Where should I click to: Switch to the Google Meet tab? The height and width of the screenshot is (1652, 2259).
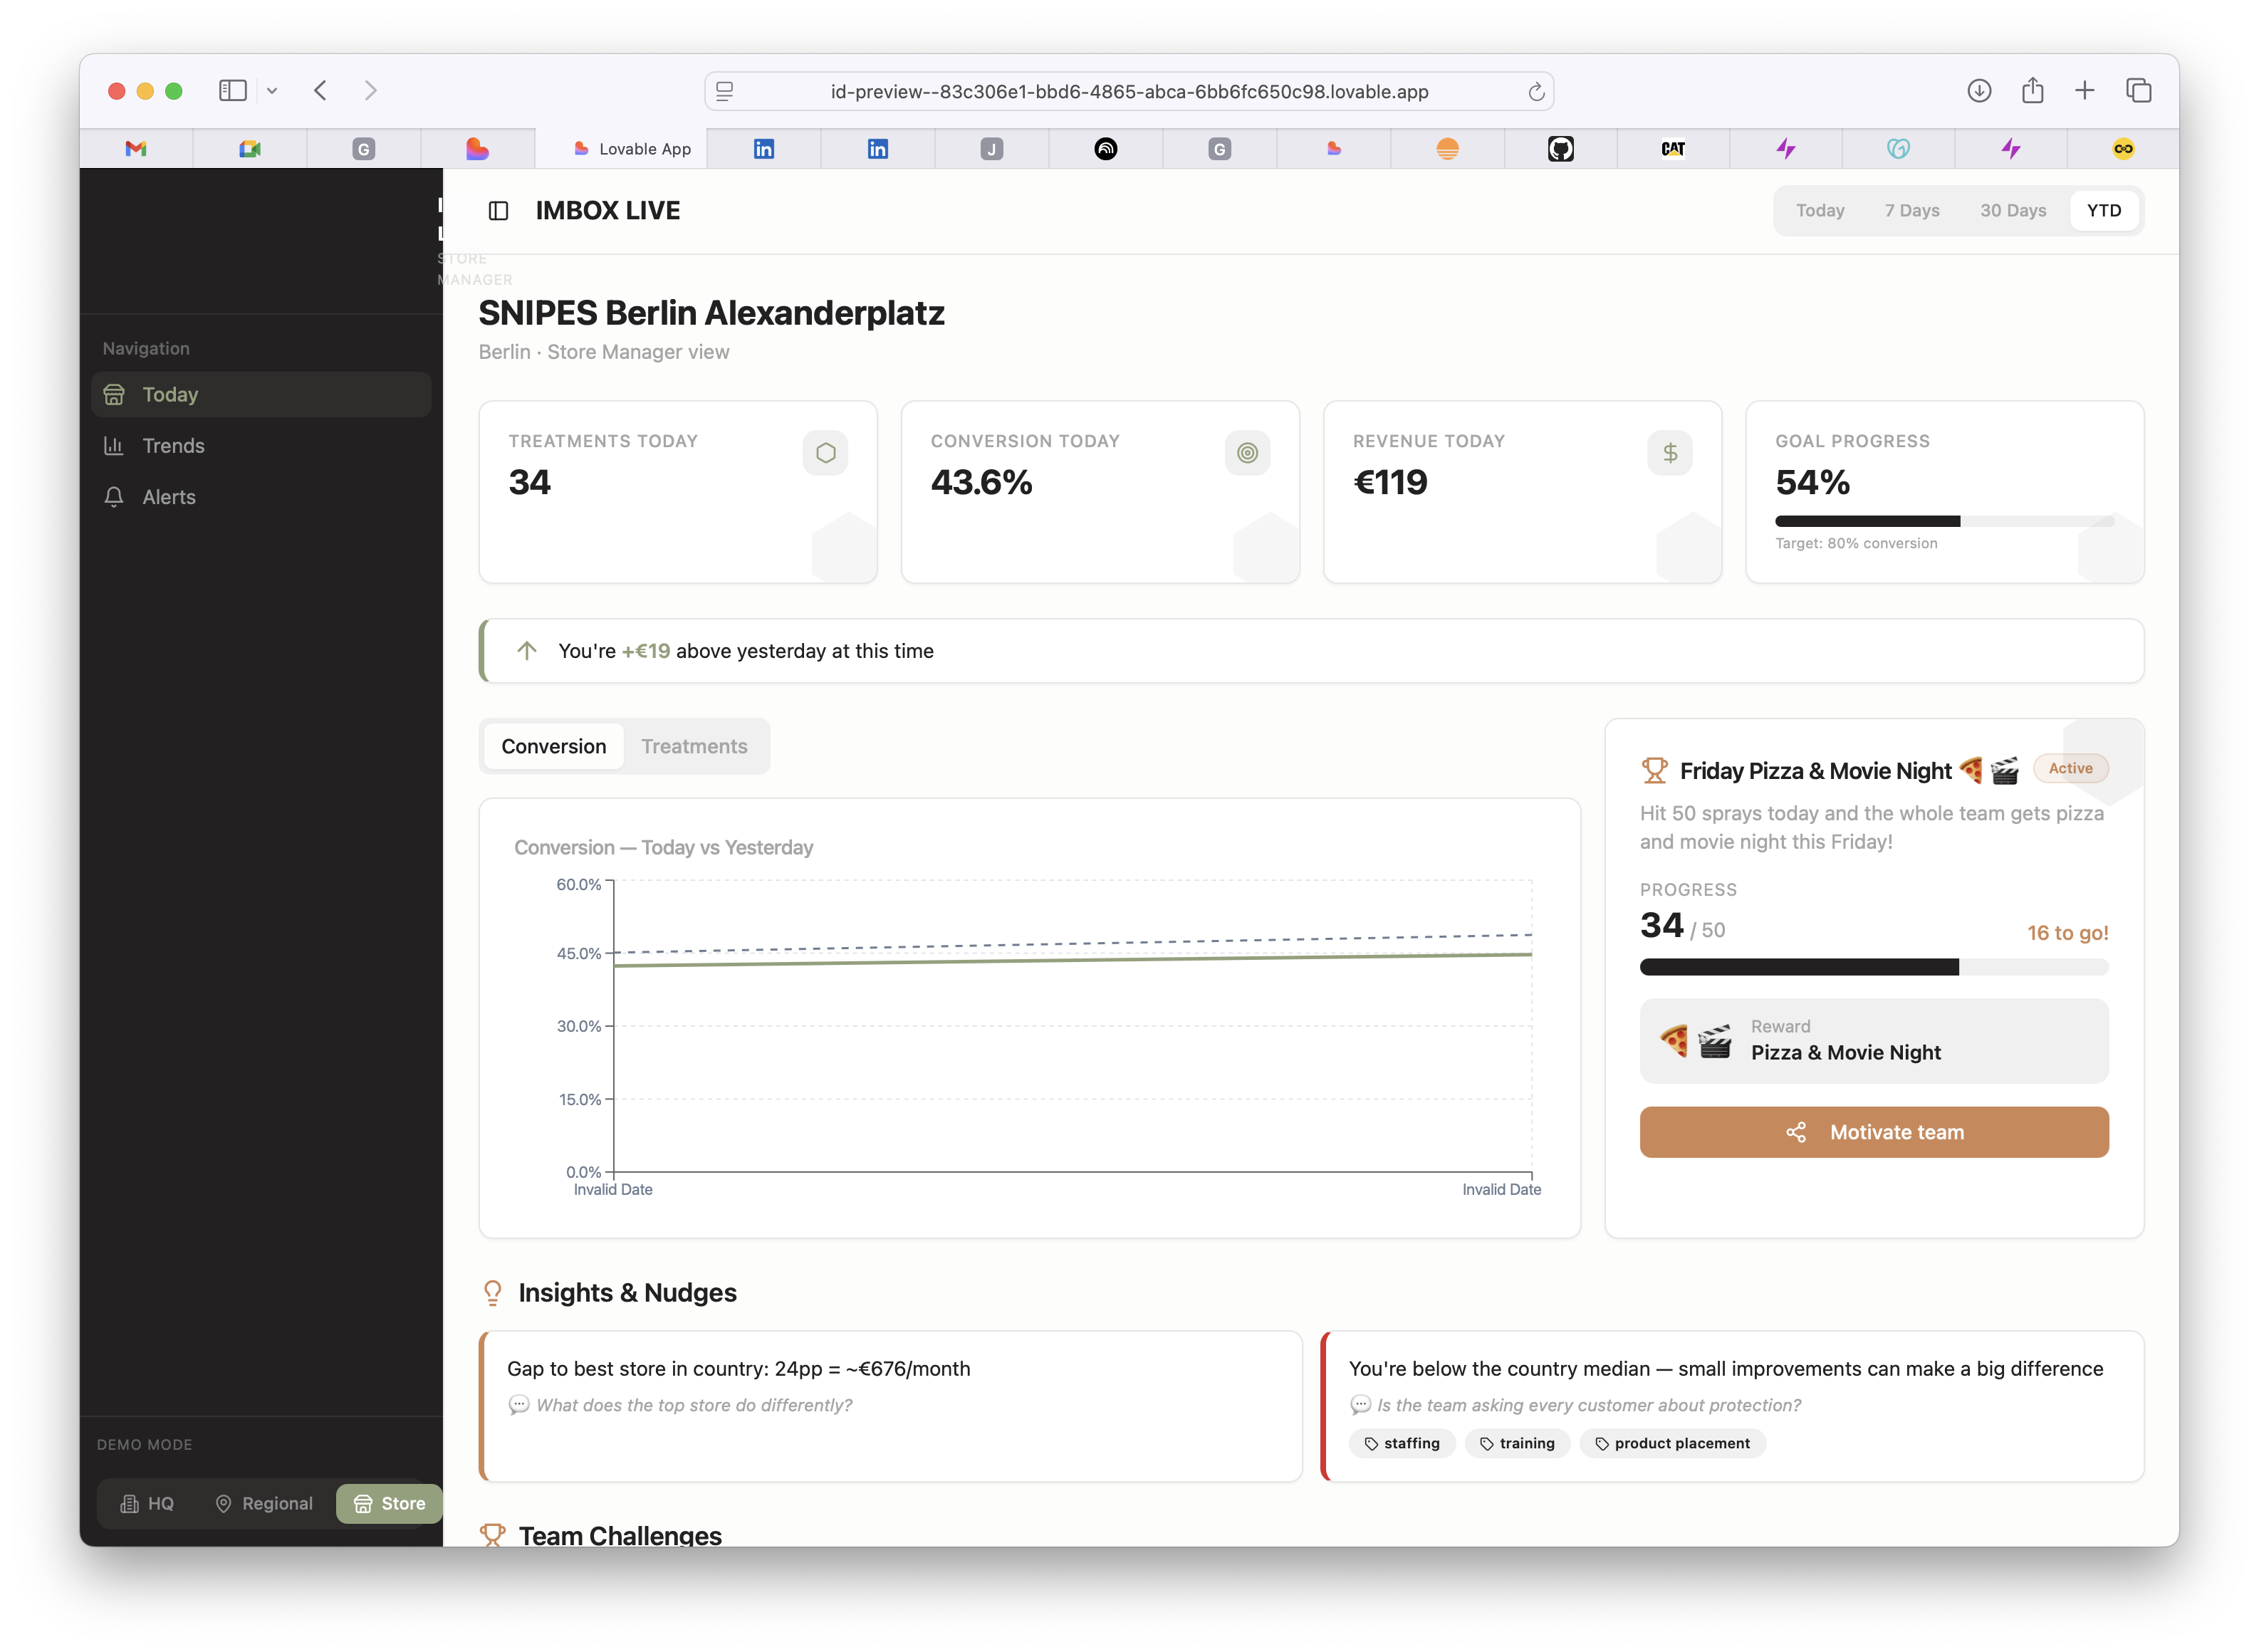250,149
